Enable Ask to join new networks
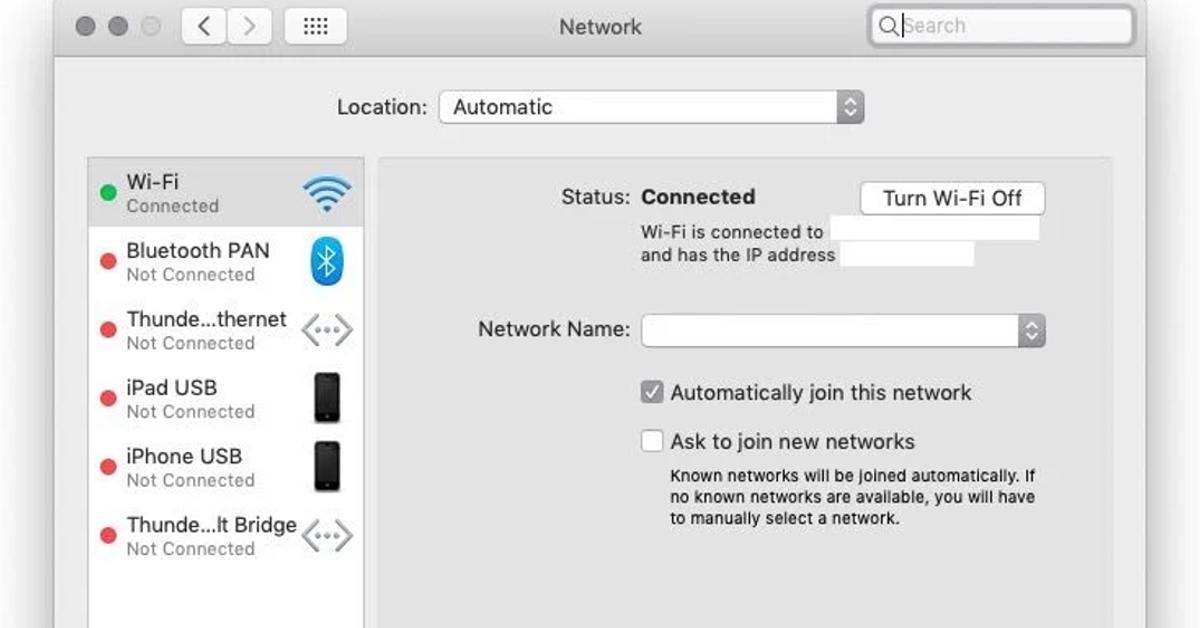 point(652,441)
